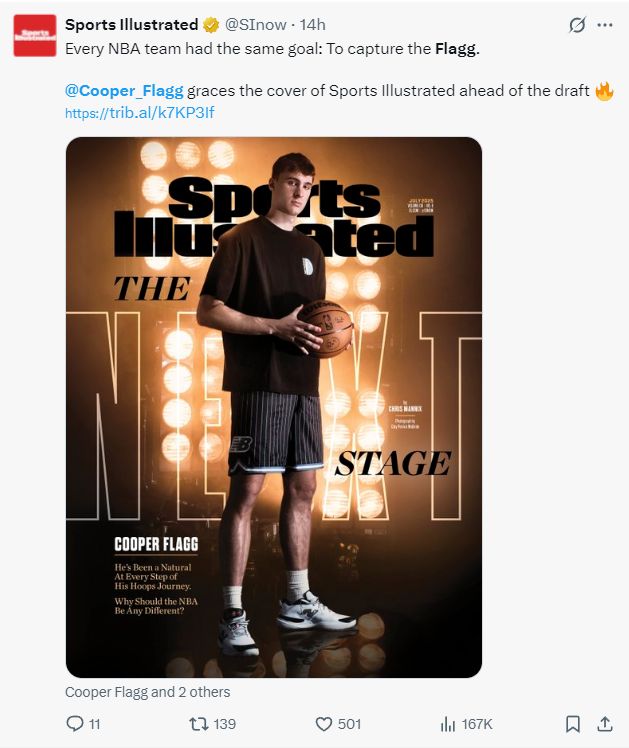This screenshot has height=748, width=629.
Task: Click the Grok slashed-circle icon
Action: pyautogui.click(x=577, y=25)
